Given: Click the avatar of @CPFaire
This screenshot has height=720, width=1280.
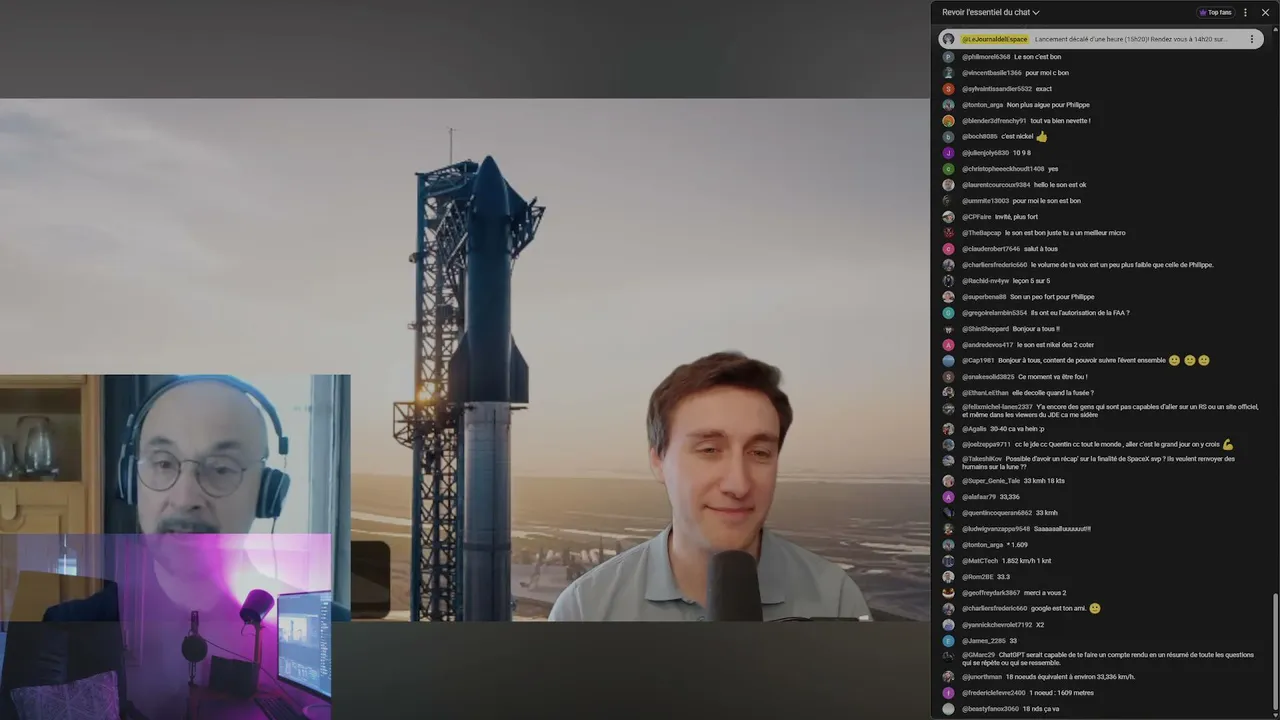Looking at the screenshot, I should [948, 217].
